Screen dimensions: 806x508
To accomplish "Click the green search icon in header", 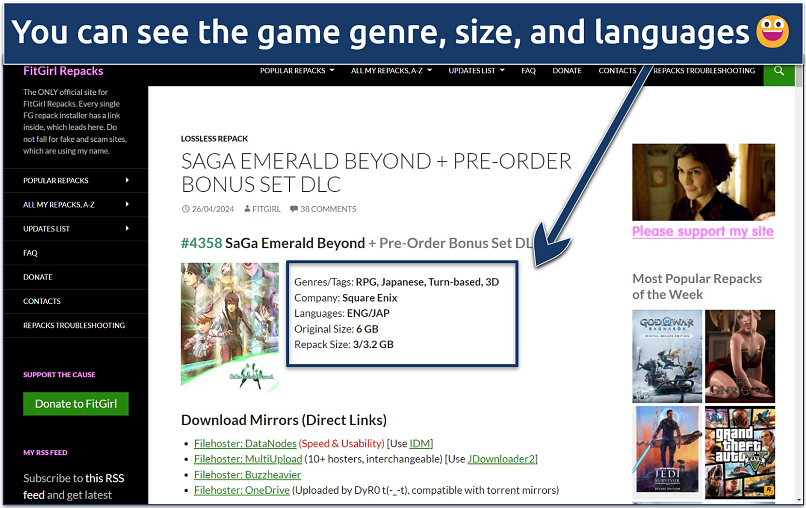I will (x=779, y=71).
